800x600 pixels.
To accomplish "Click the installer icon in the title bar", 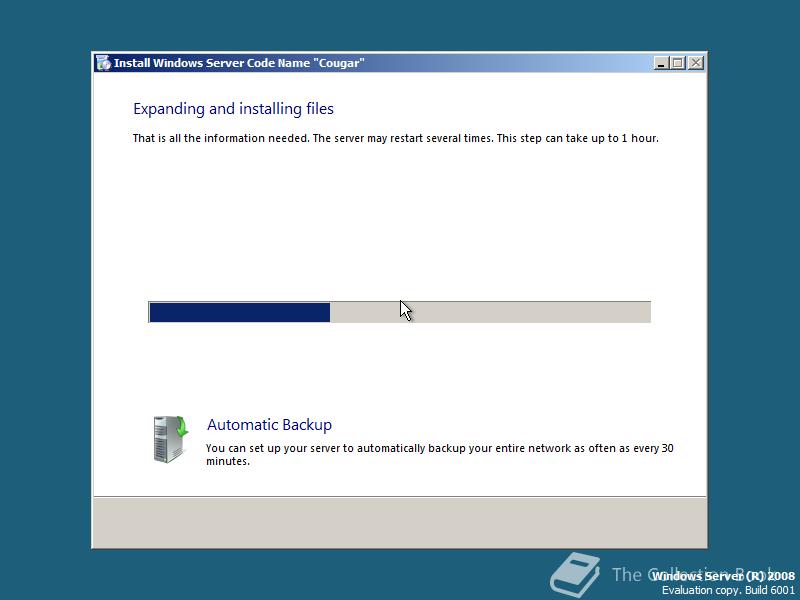I will tap(103, 63).
